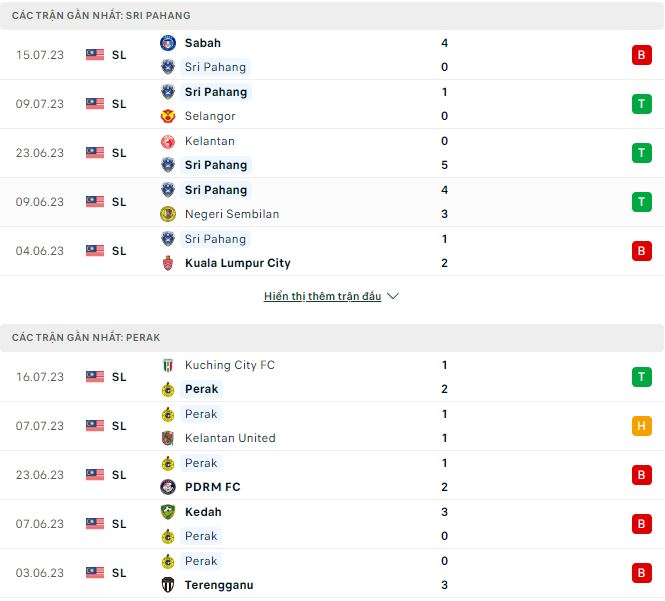Click green T badge for Kuching City match

pos(641,377)
